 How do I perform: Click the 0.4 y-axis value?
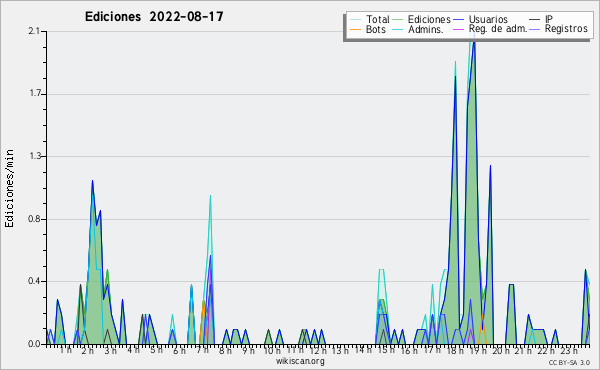(34, 282)
